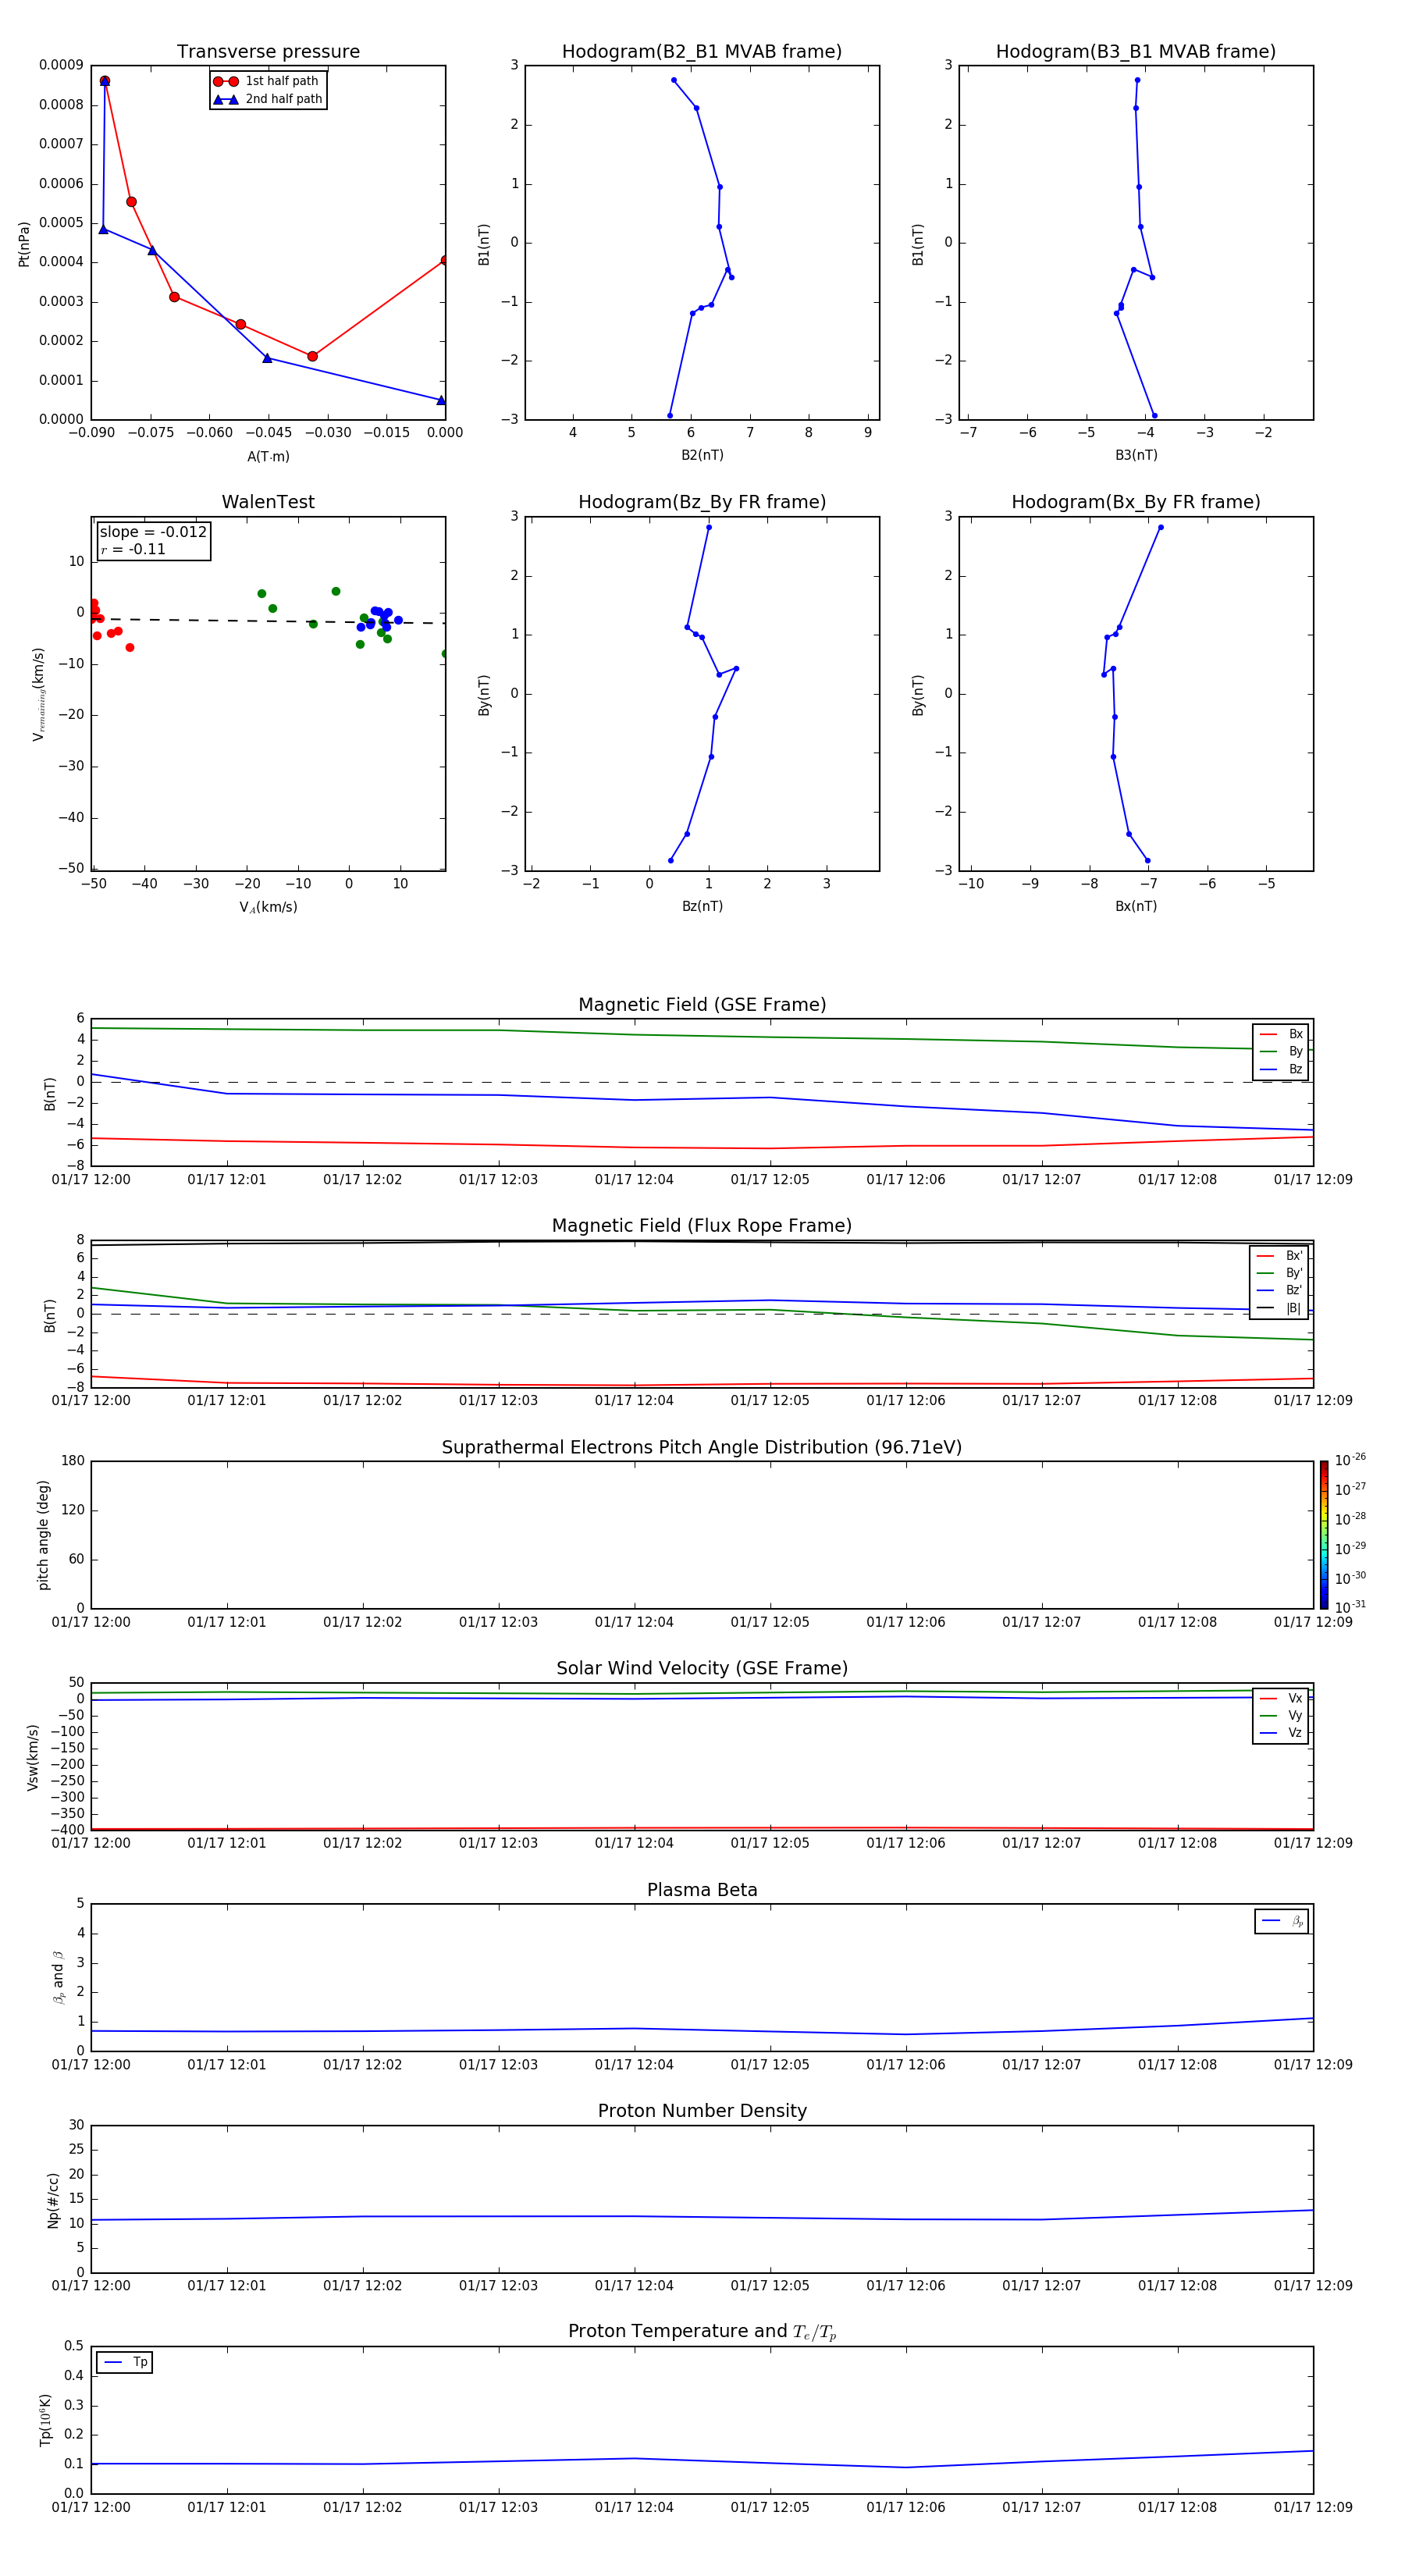Screen dimensions: 1405x2576
Task: Click the 'r = -0.11' annotation
Action: coord(133,550)
